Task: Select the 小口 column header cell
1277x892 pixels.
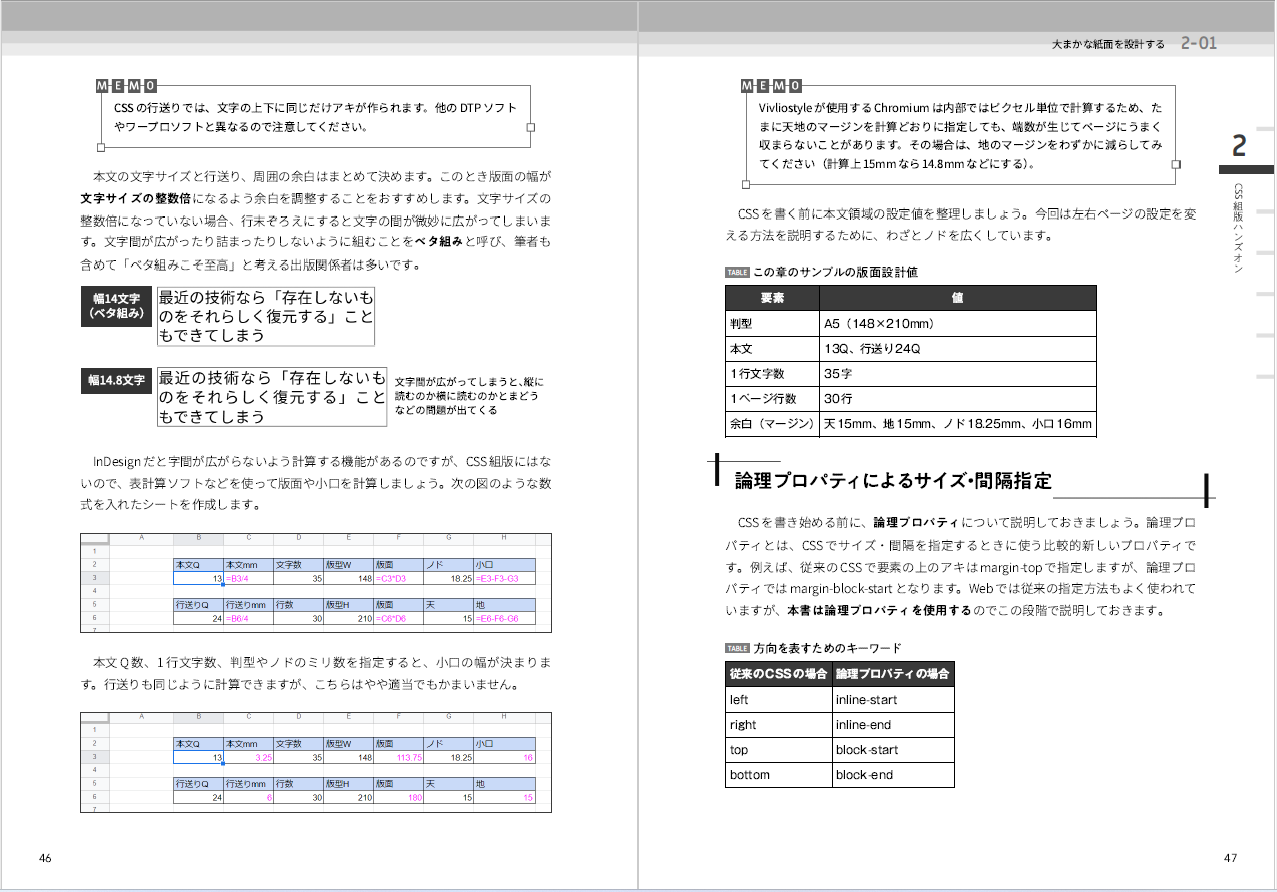Action: 504,564
